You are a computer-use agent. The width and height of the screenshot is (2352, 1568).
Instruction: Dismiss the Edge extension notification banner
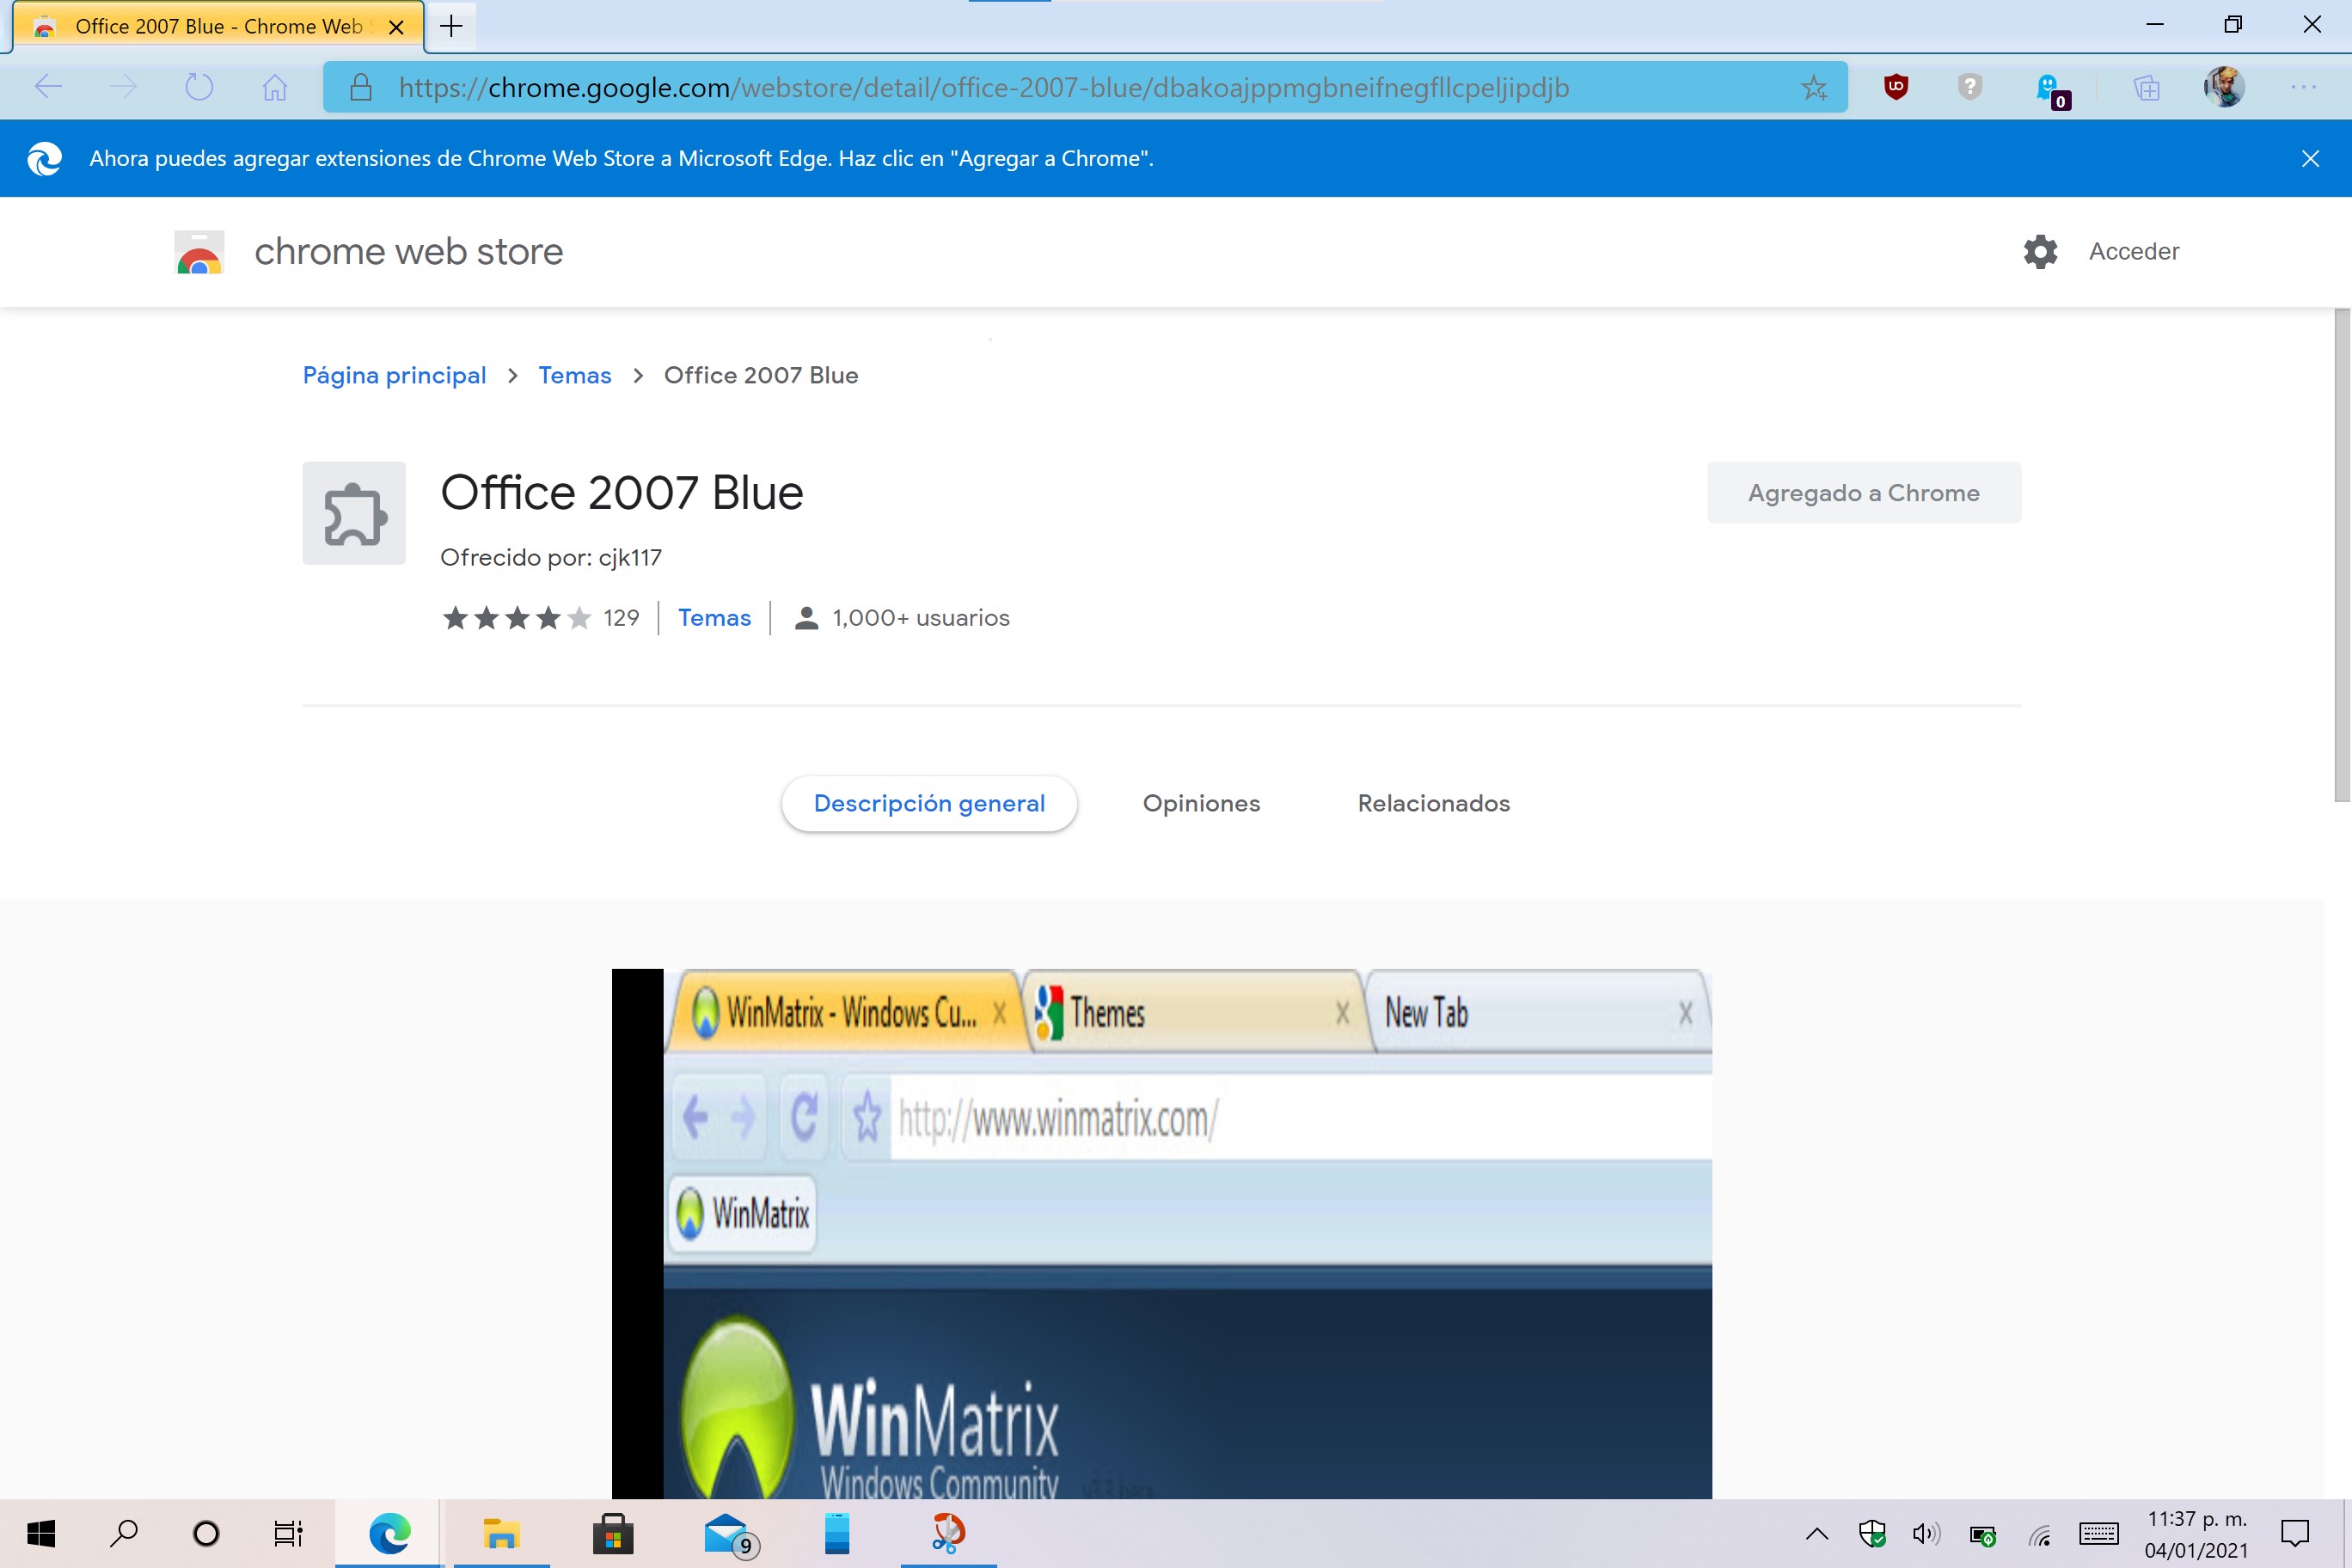coord(2310,158)
